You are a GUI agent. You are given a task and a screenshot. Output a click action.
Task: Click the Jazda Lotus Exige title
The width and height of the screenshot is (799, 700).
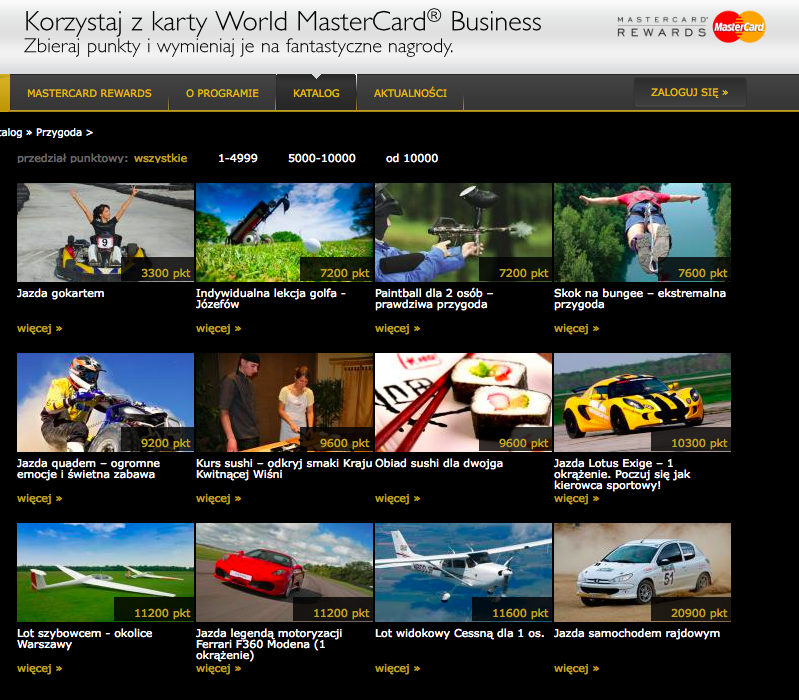pos(622,474)
